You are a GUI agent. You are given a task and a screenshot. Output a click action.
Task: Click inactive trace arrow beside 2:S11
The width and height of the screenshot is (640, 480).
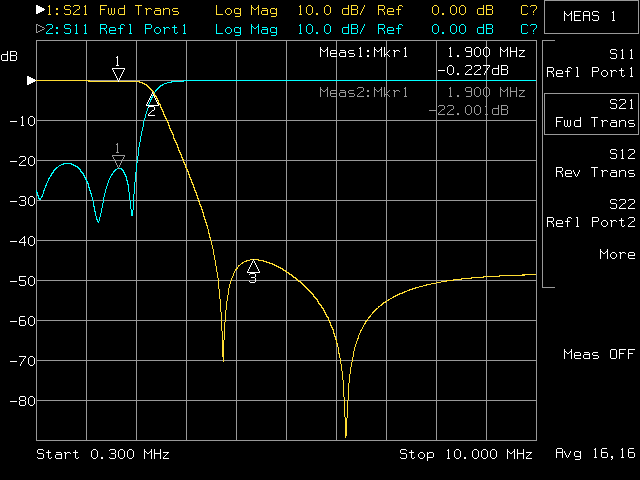tap(40, 29)
